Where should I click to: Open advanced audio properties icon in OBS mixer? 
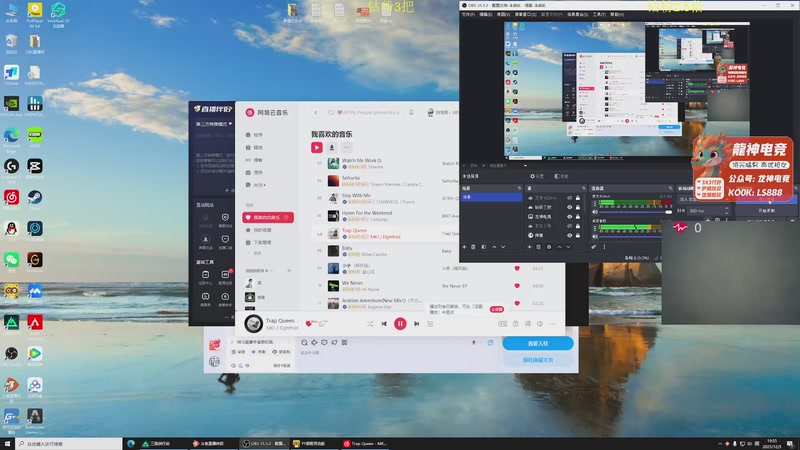pyautogui.click(x=594, y=247)
